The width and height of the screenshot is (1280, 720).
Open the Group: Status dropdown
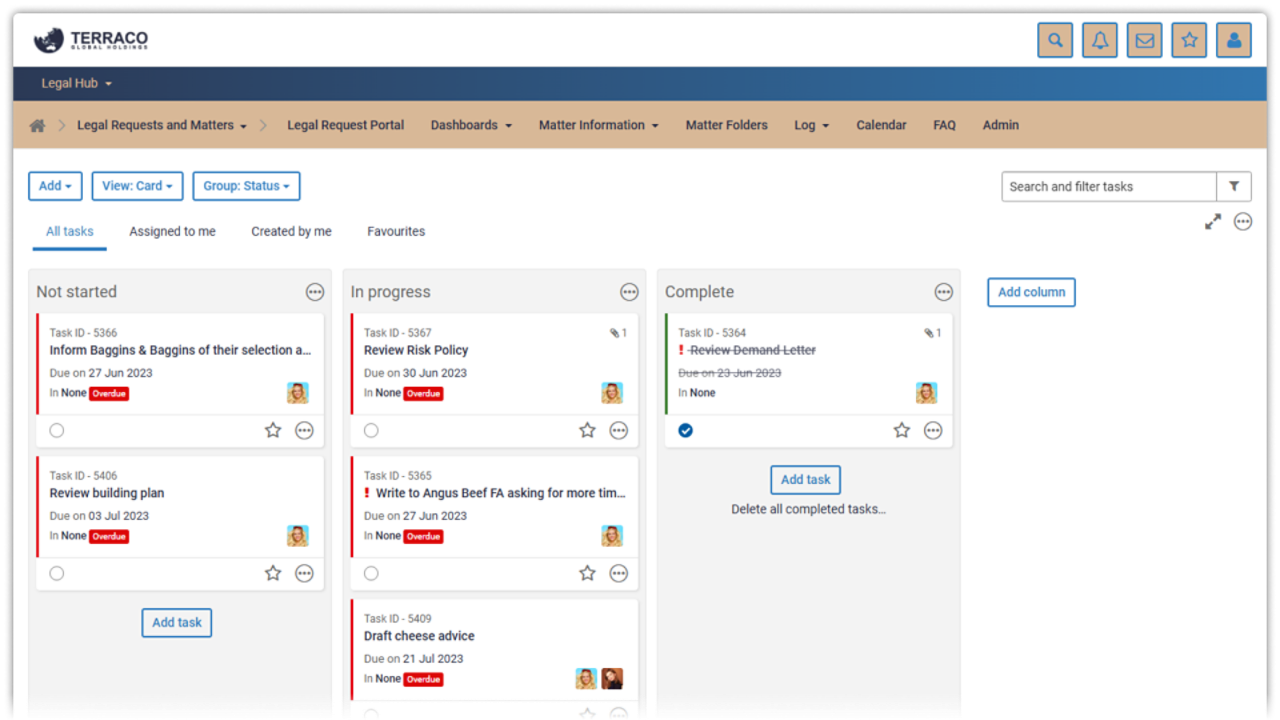pos(246,186)
